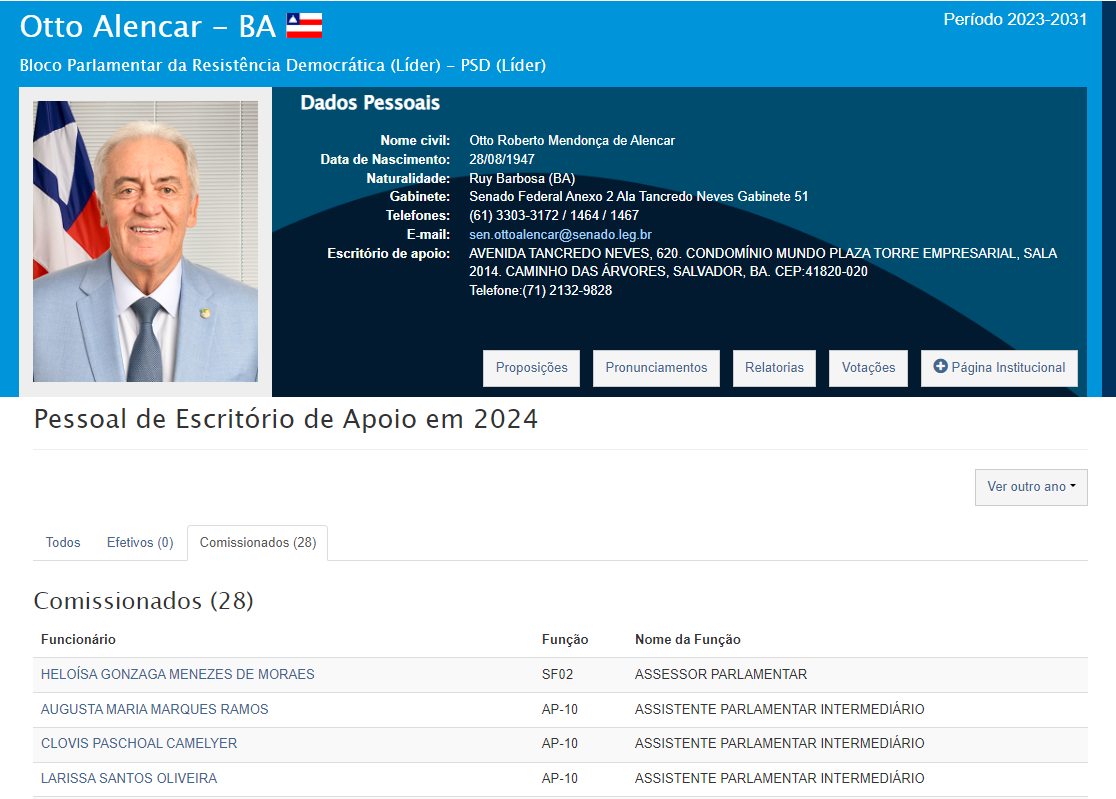Open Larissa Santos Oliveira employee link
The height and width of the screenshot is (799, 1116).
(129, 779)
